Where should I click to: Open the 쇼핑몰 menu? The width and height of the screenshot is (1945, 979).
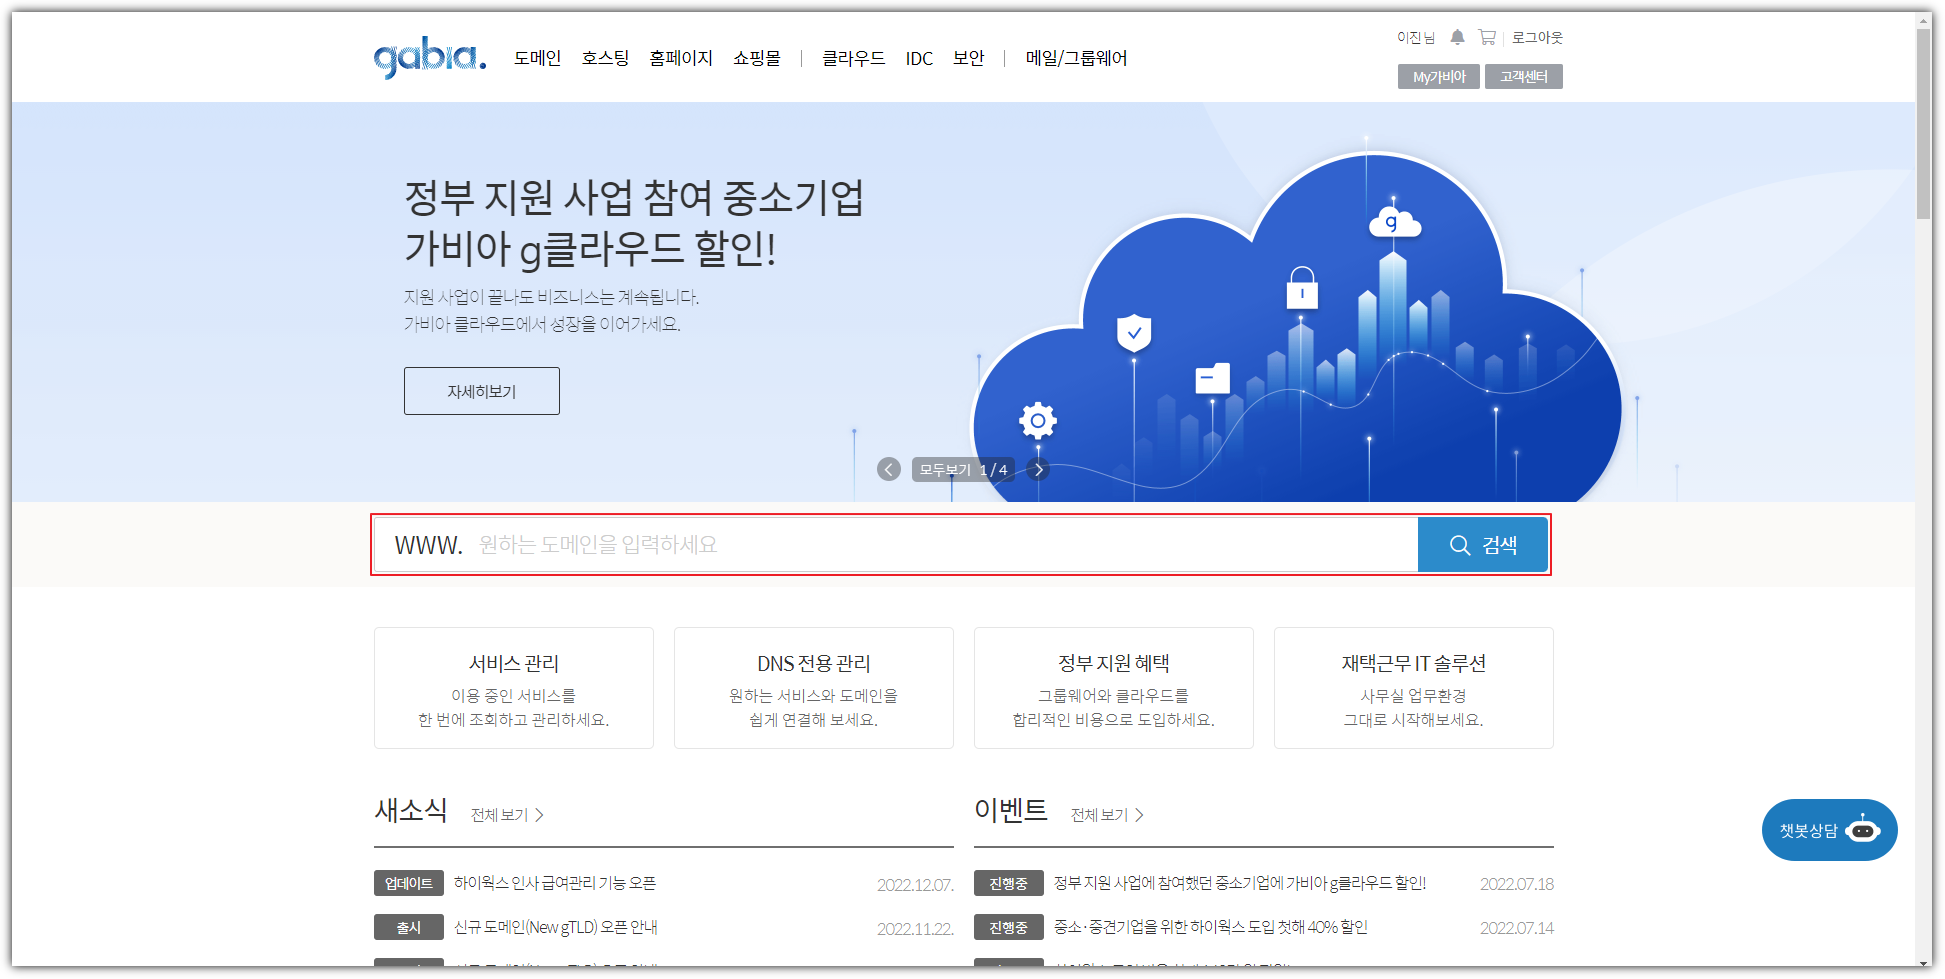(757, 58)
